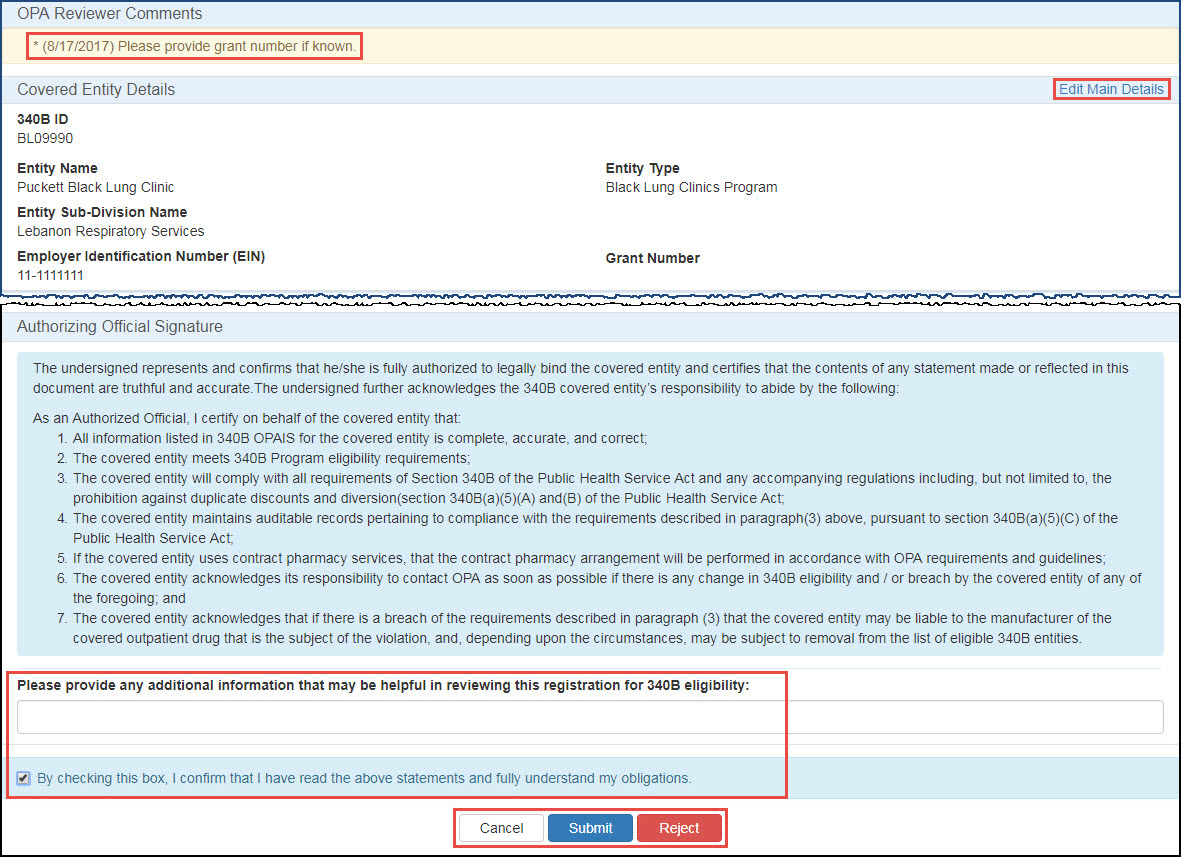Click the red Reject button
Screen dimensions: 1181x857
click(x=679, y=828)
